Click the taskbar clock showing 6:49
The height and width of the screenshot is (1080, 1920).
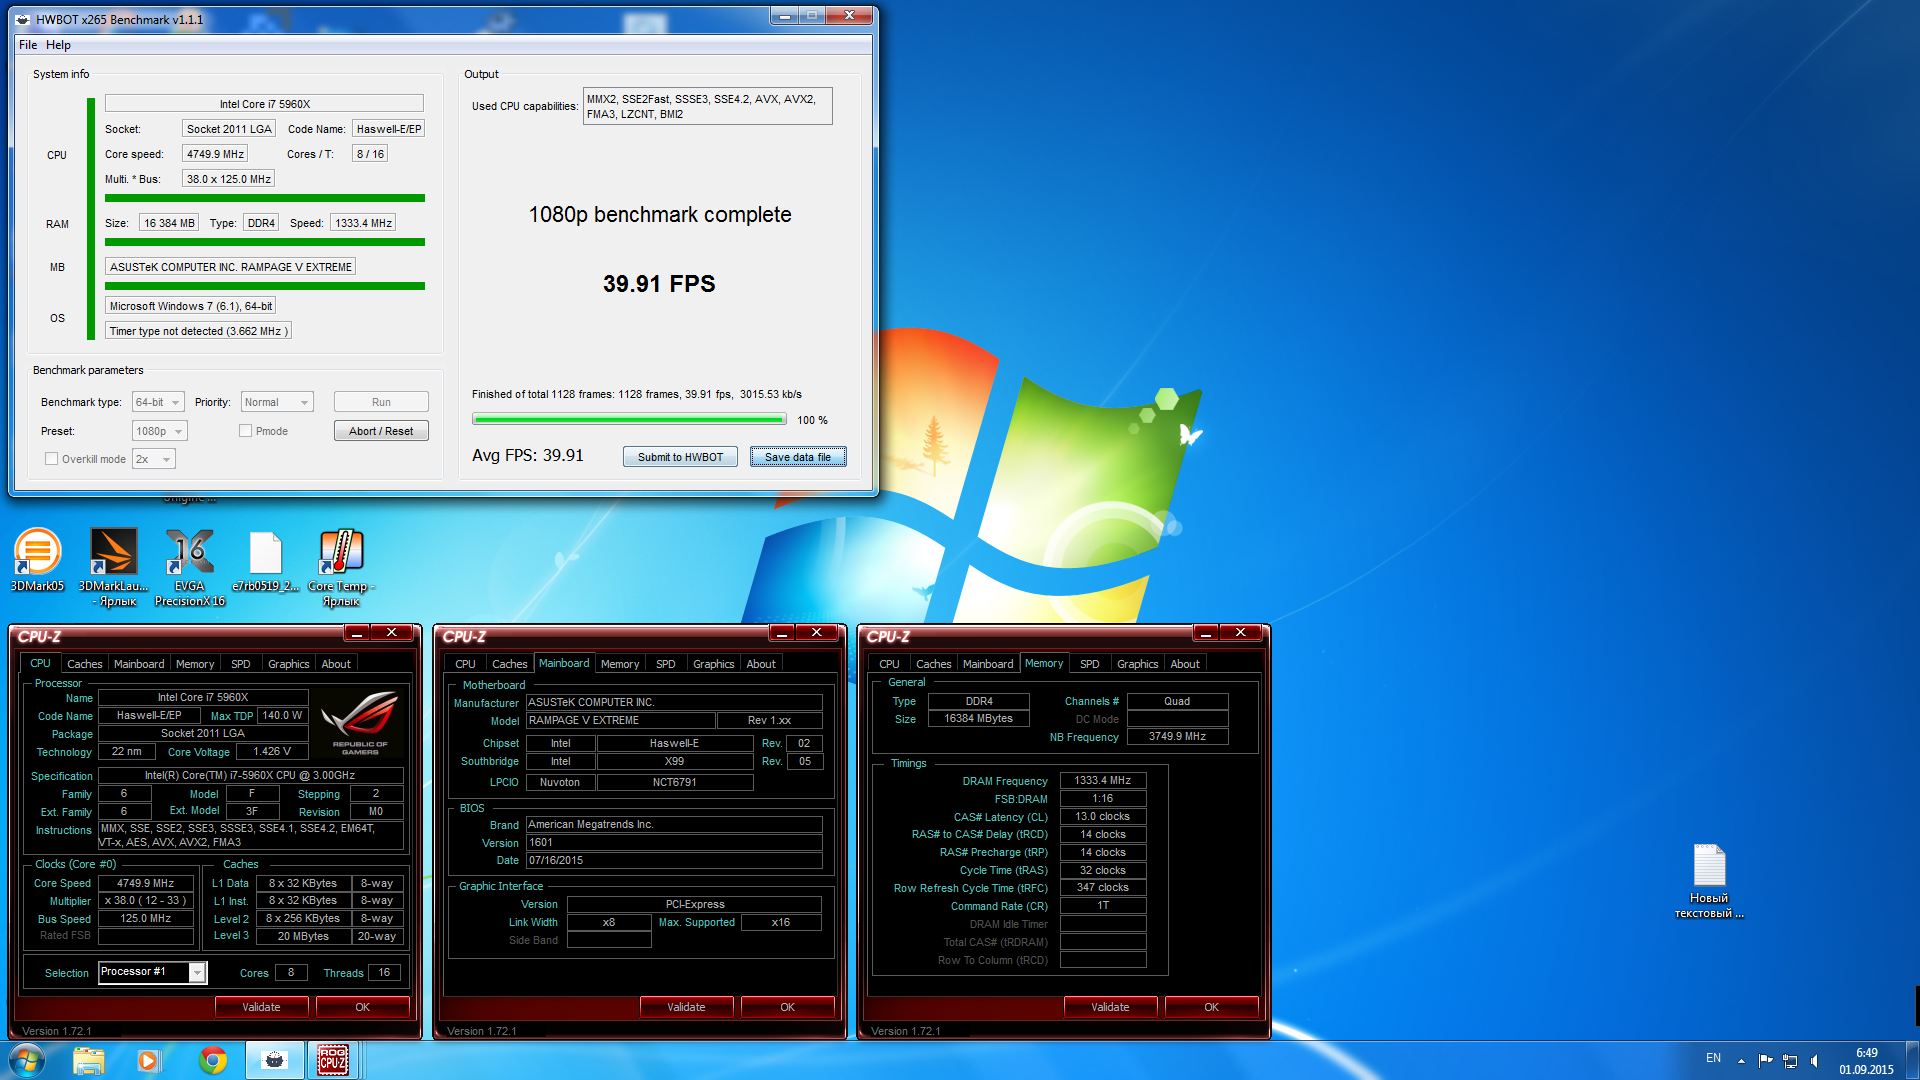1866,1061
